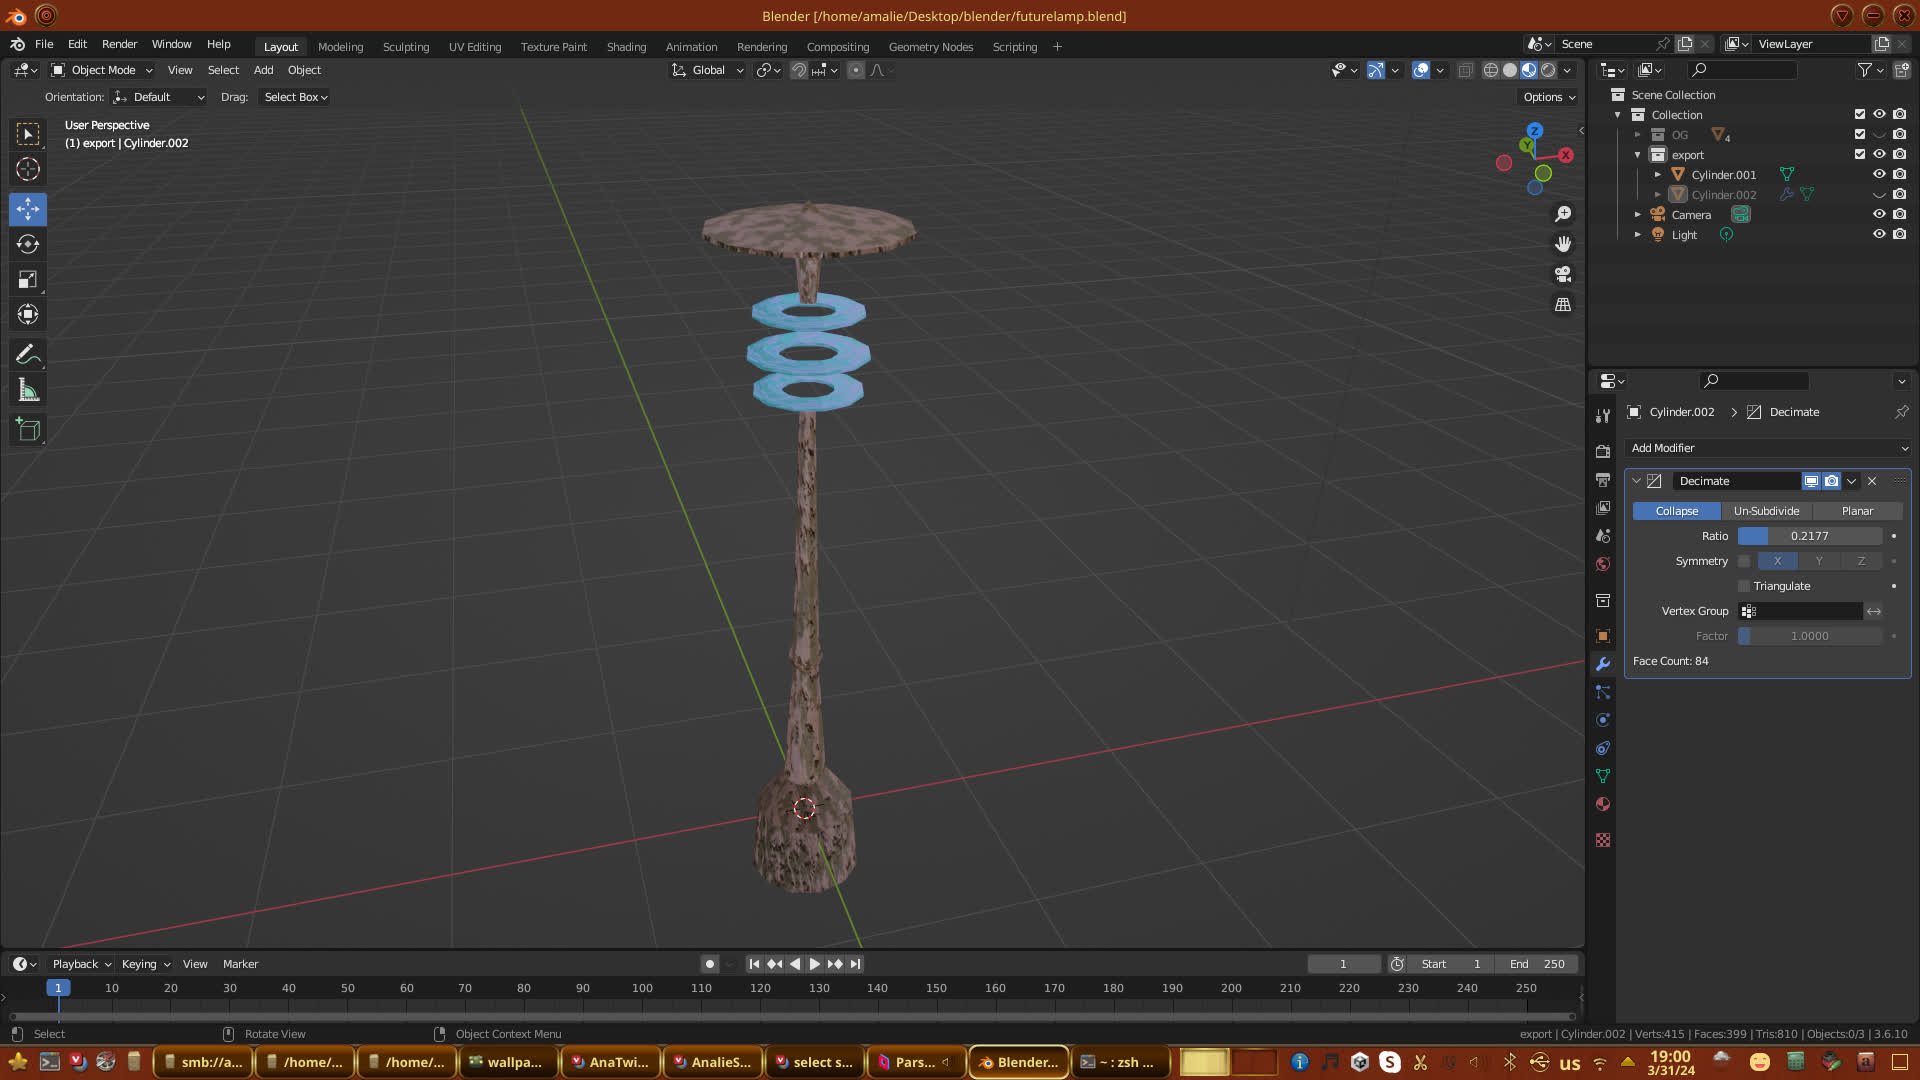Open the Material properties tab

(x=1603, y=804)
